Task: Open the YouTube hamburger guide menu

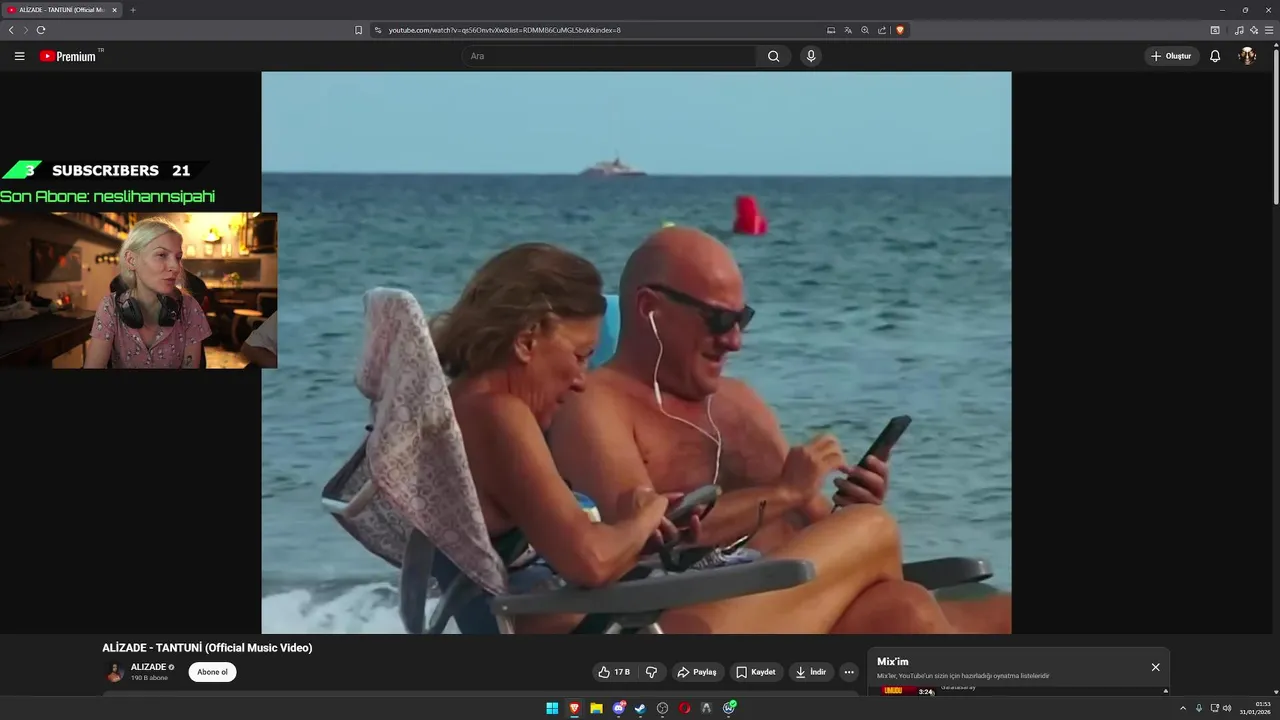Action: coord(19,56)
